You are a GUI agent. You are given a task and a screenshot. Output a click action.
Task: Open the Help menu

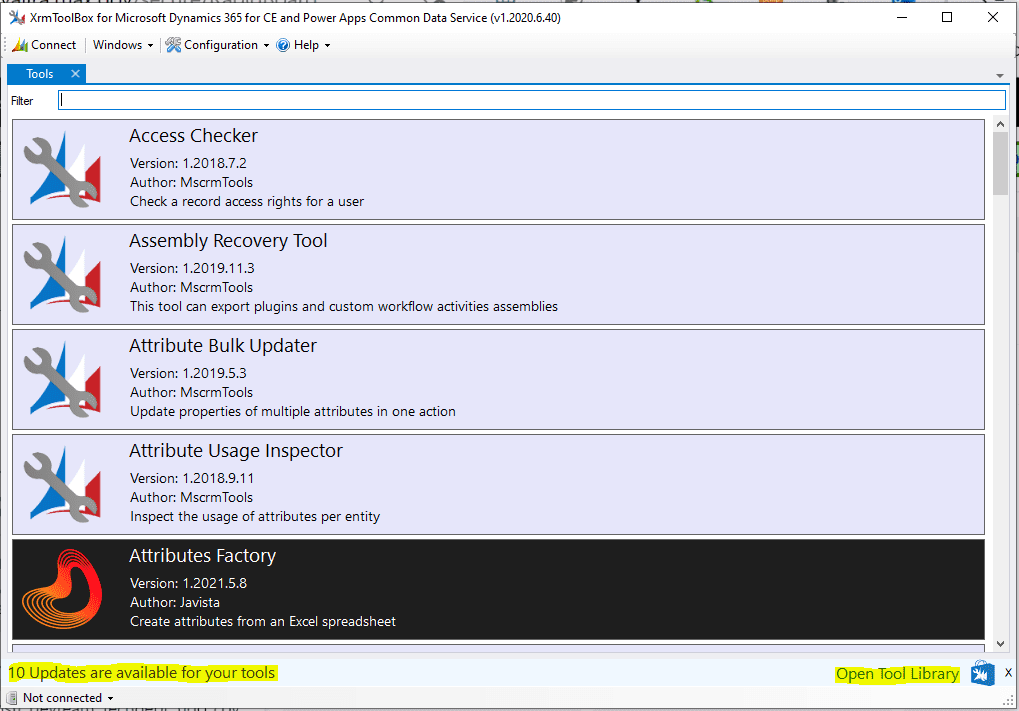point(303,44)
